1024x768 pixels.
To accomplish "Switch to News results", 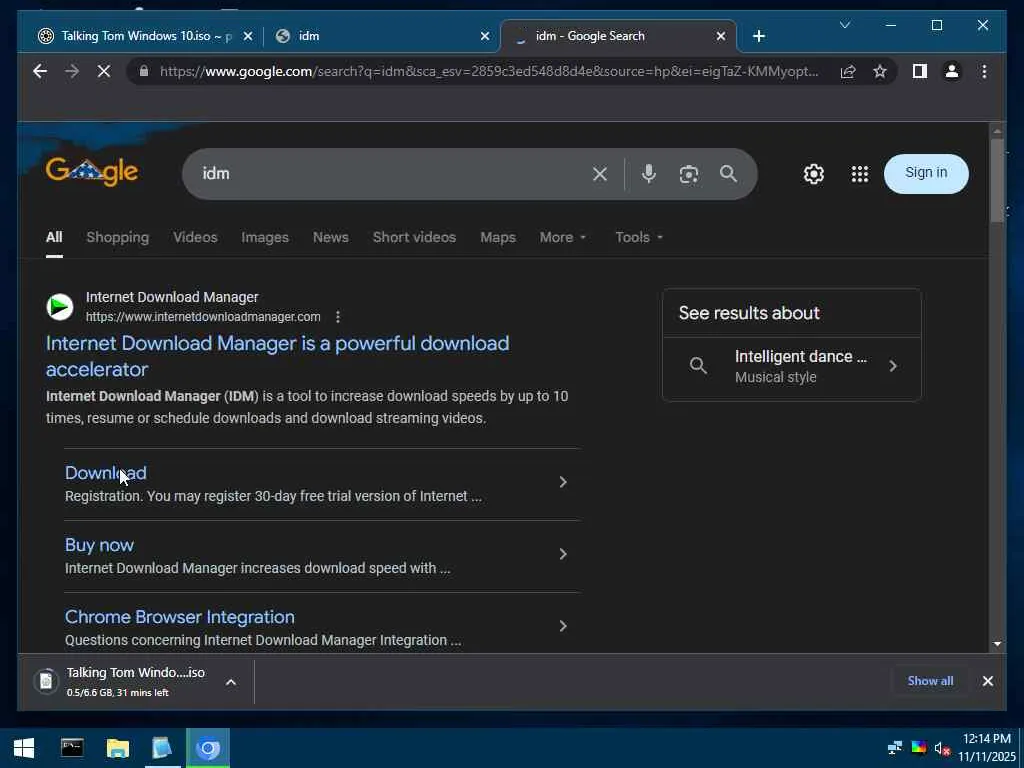I will click(x=330, y=237).
